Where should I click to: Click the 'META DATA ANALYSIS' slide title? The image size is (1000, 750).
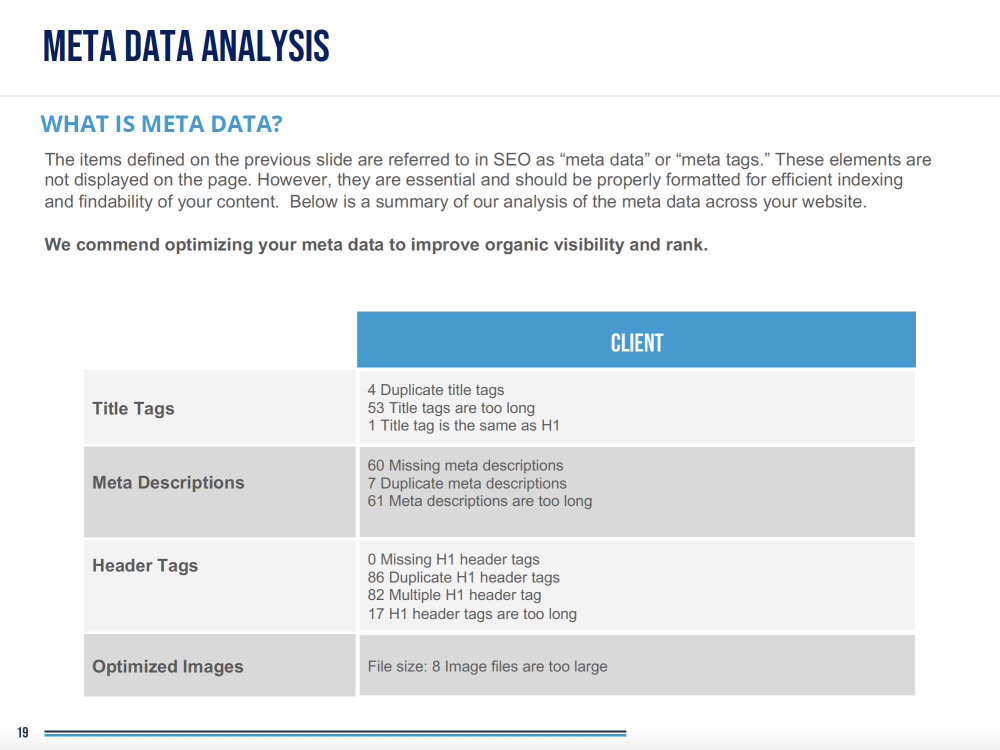pyautogui.click(x=186, y=46)
